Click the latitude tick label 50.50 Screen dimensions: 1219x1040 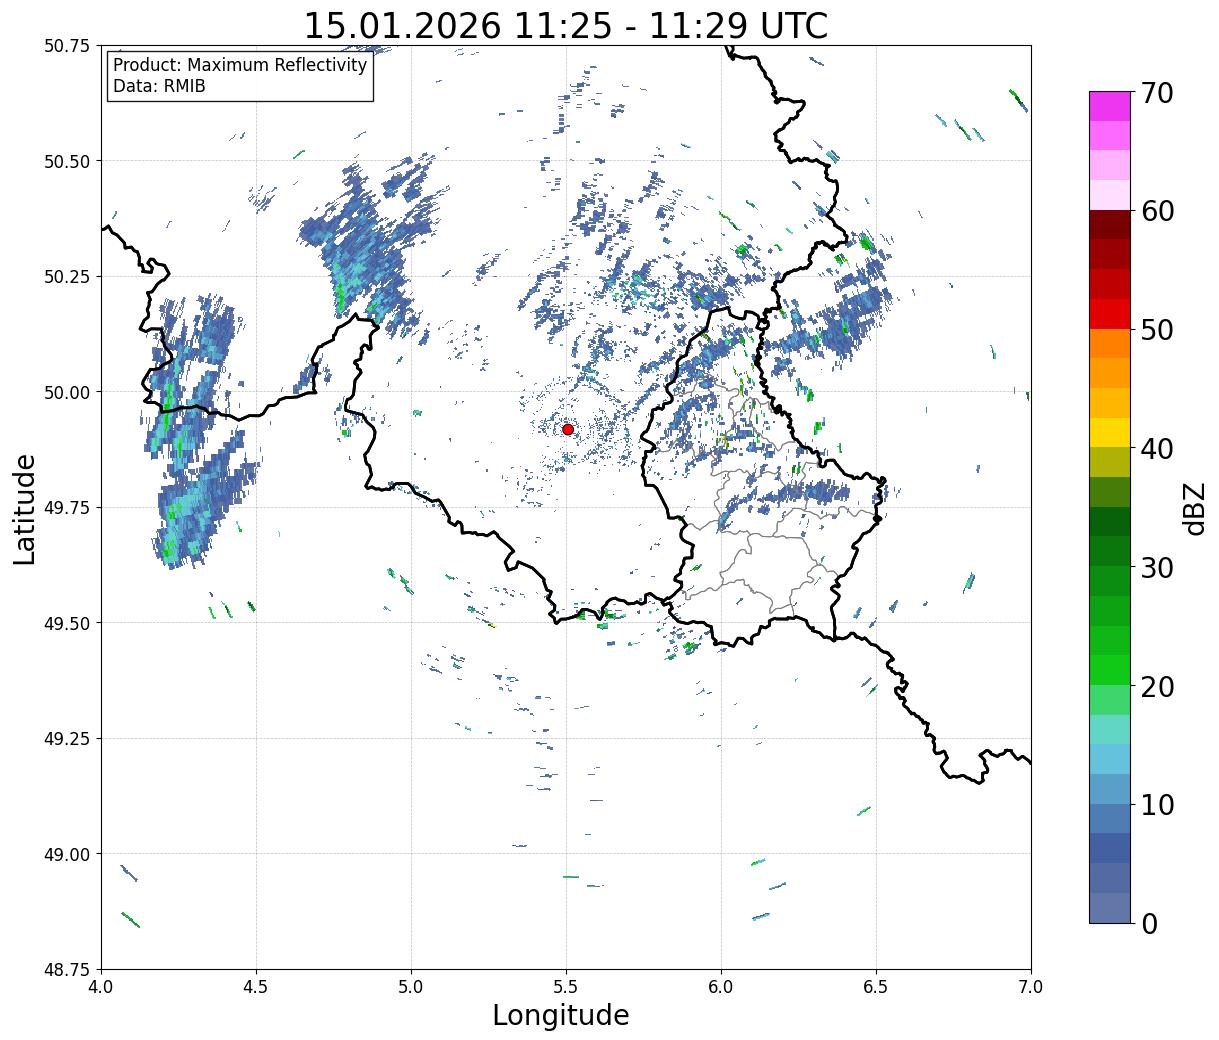pyautogui.click(x=66, y=161)
